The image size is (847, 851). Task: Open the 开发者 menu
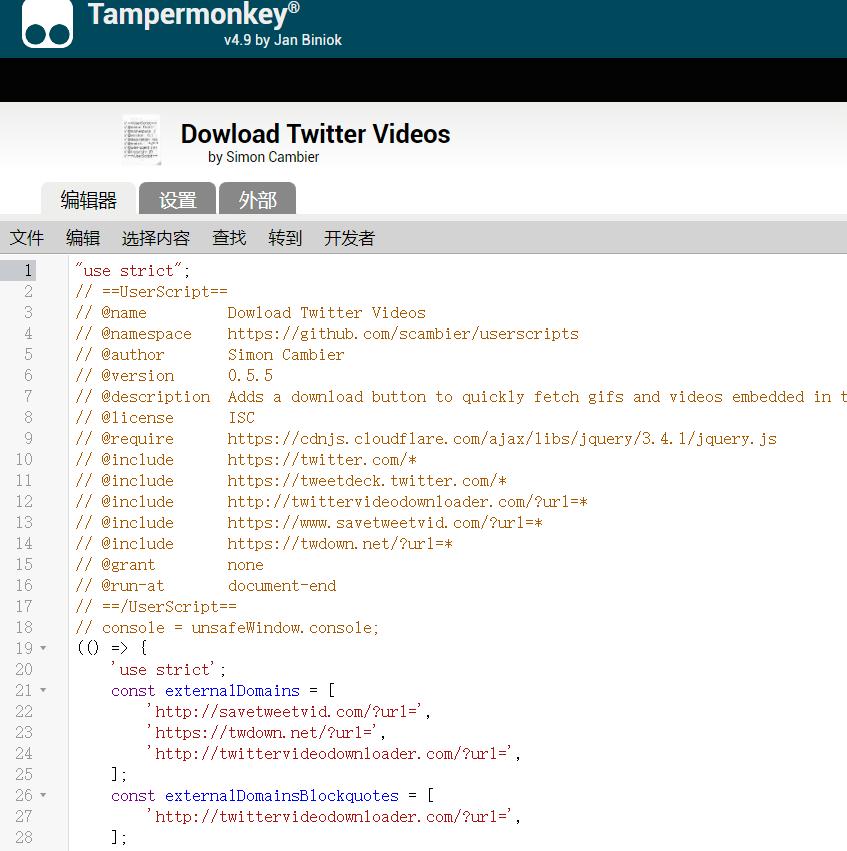pyautogui.click(x=349, y=238)
